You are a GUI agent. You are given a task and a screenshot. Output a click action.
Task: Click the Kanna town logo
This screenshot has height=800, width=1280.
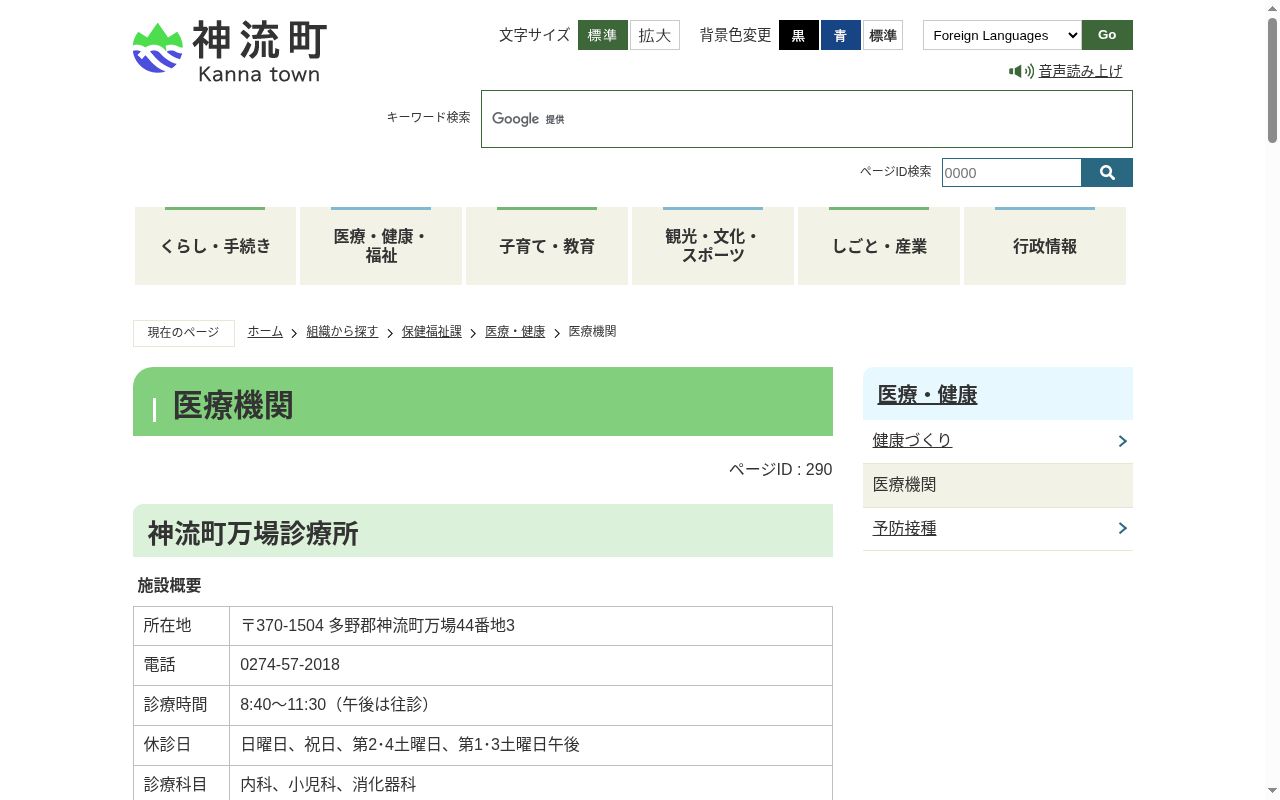pyautogui.click(x=230, y=52)
